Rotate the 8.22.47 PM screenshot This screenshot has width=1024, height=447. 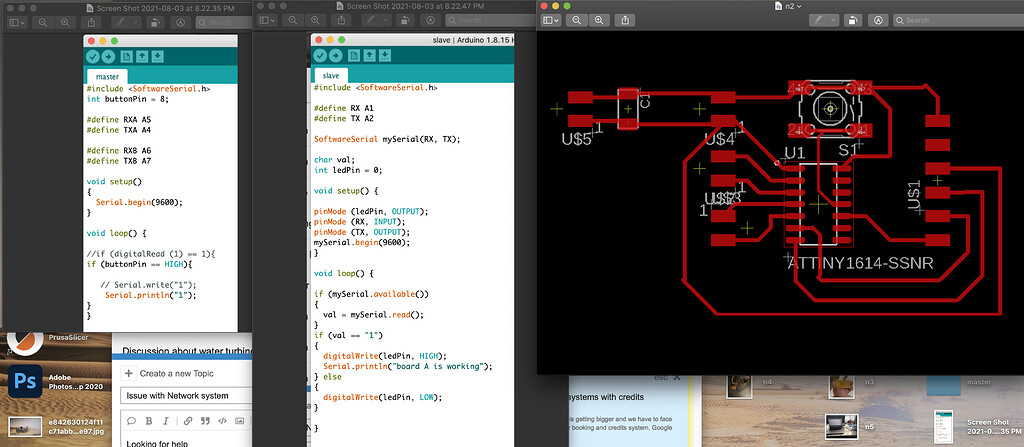pyautogui.click(x=406, y=20)
